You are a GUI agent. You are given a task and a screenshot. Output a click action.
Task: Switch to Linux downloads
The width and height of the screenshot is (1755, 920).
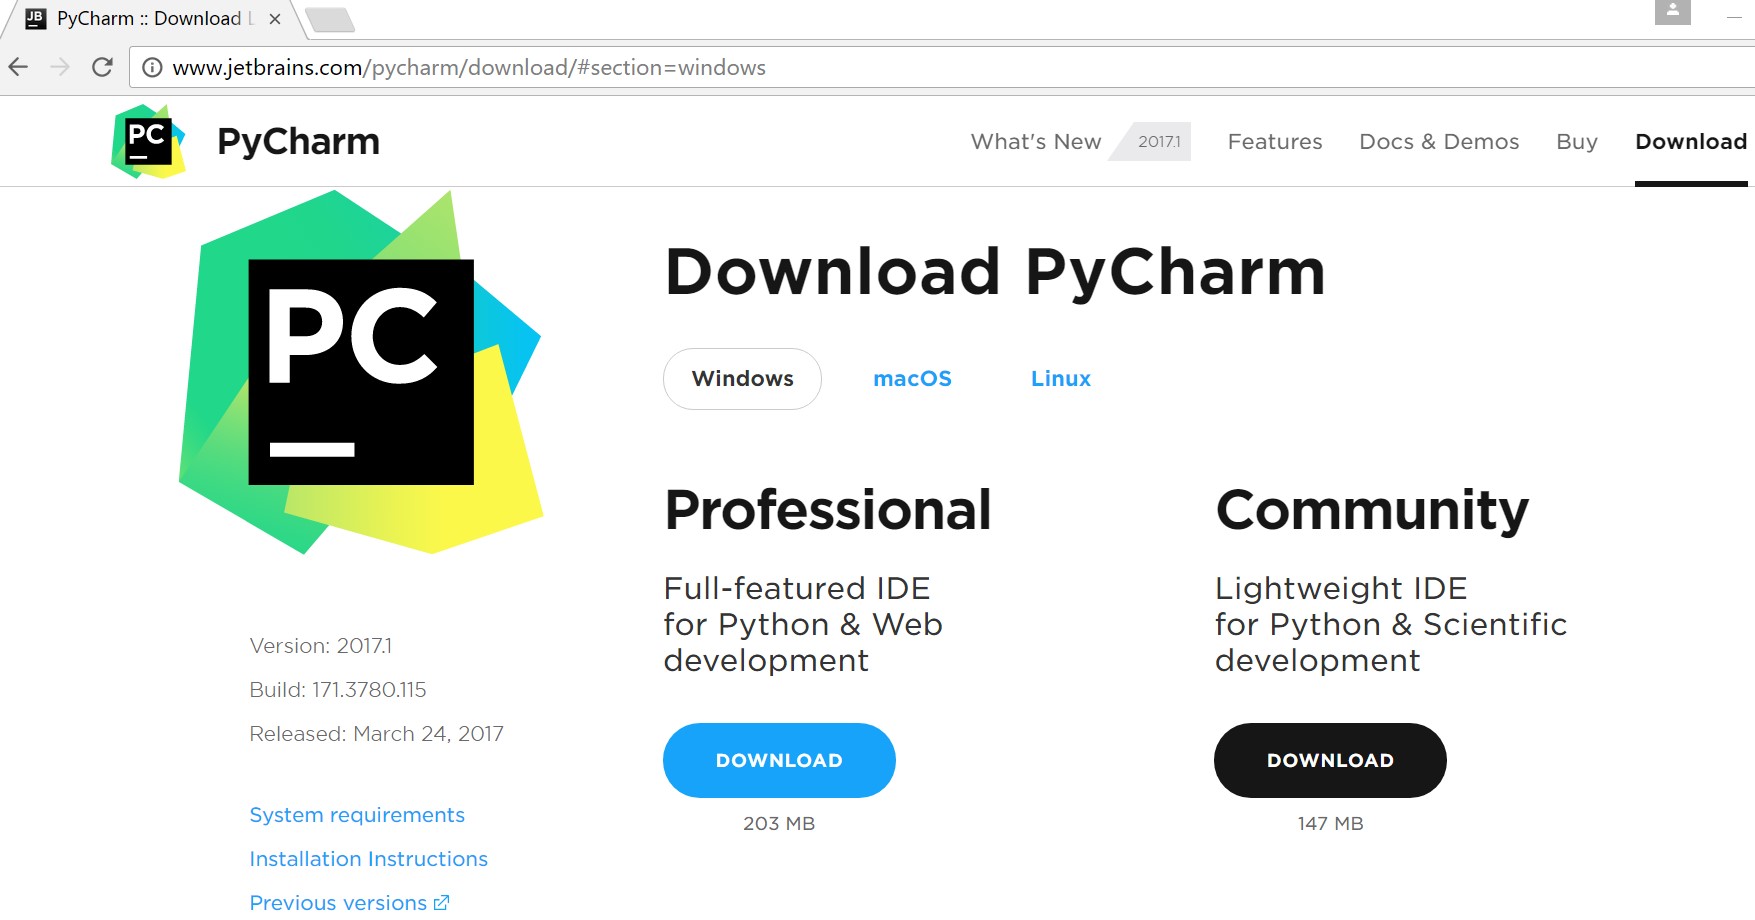click(1061, 379)
